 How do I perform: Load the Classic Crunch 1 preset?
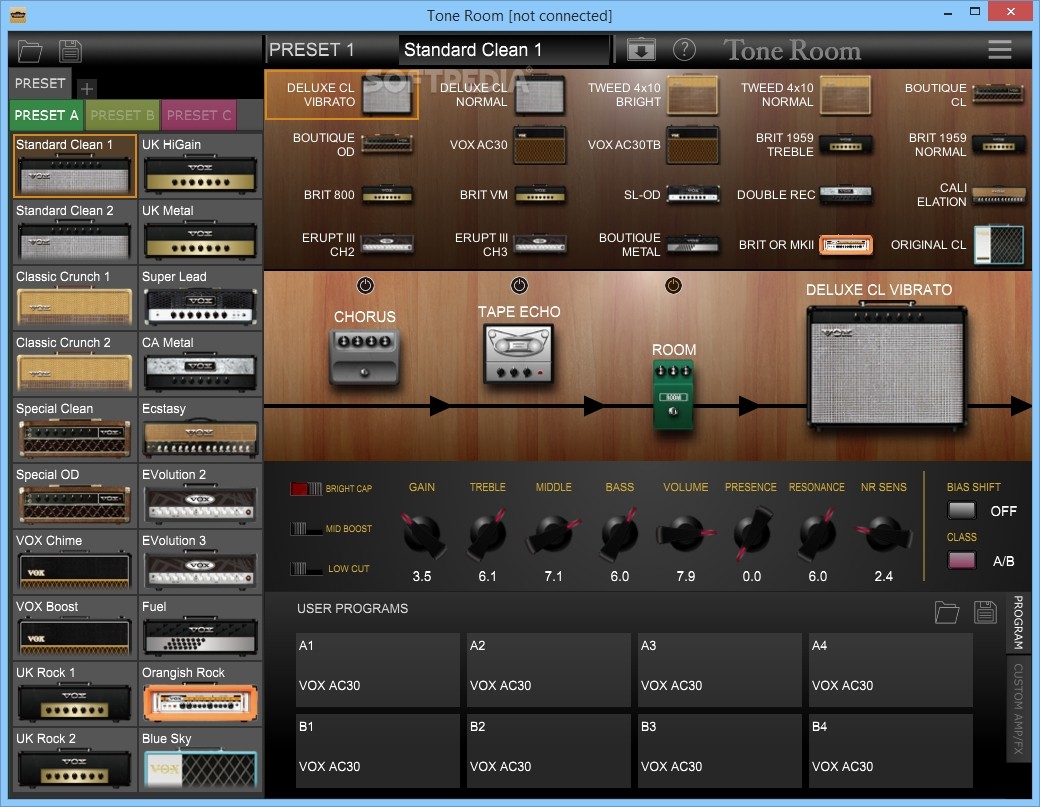tap(74, 298)
